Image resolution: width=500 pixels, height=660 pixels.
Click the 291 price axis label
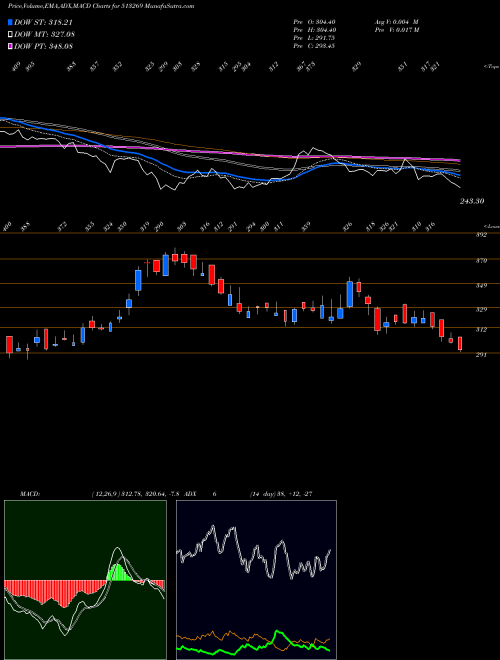tap(481, 355)
